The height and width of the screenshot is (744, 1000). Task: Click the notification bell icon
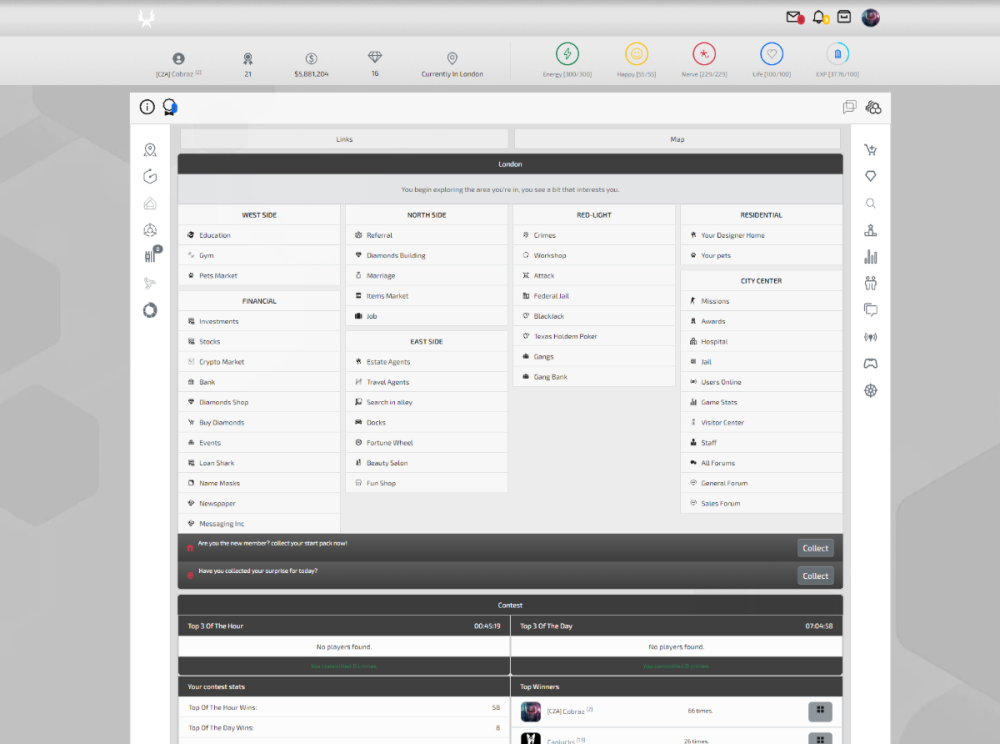coord(820,17)
